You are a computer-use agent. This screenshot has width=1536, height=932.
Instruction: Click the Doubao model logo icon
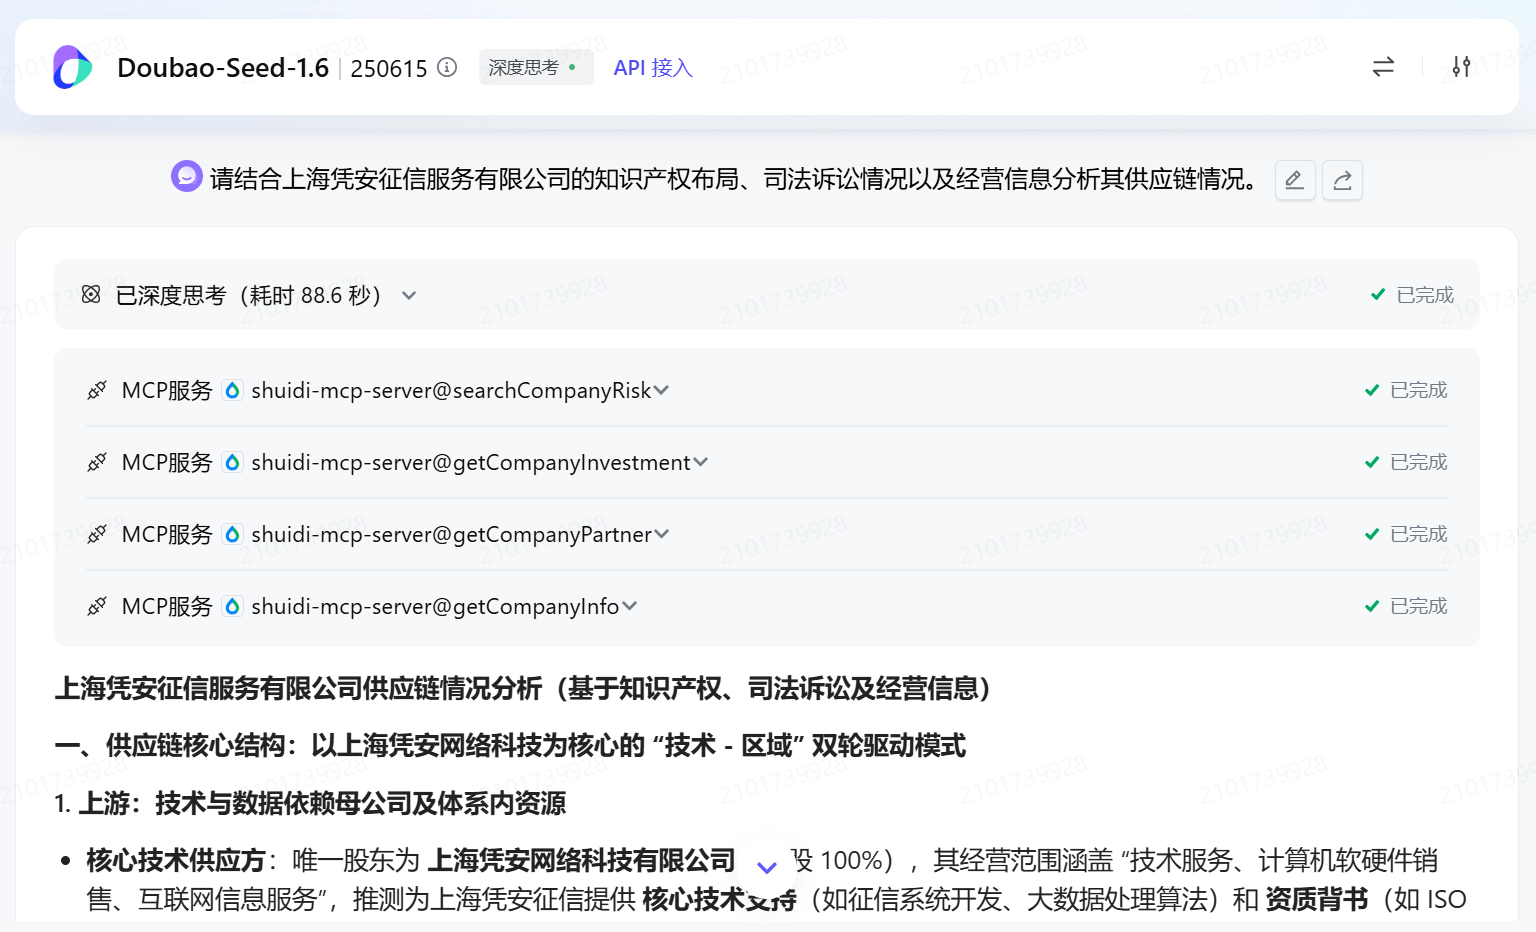point(72,67)
